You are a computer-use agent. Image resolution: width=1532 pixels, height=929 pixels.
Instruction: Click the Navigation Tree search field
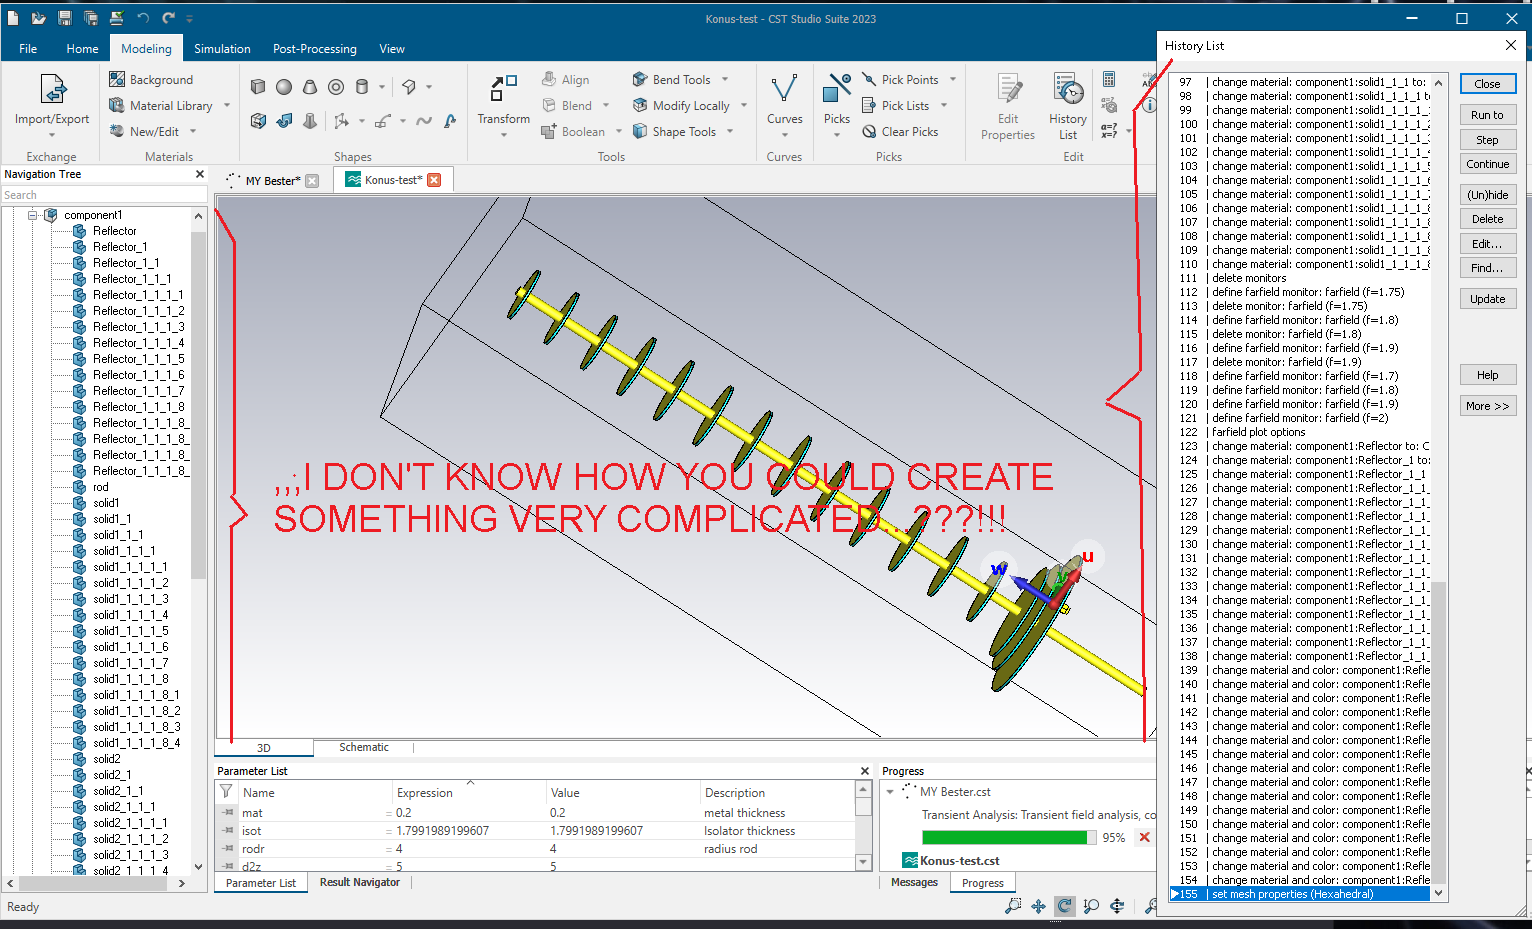tap(104, 195)
